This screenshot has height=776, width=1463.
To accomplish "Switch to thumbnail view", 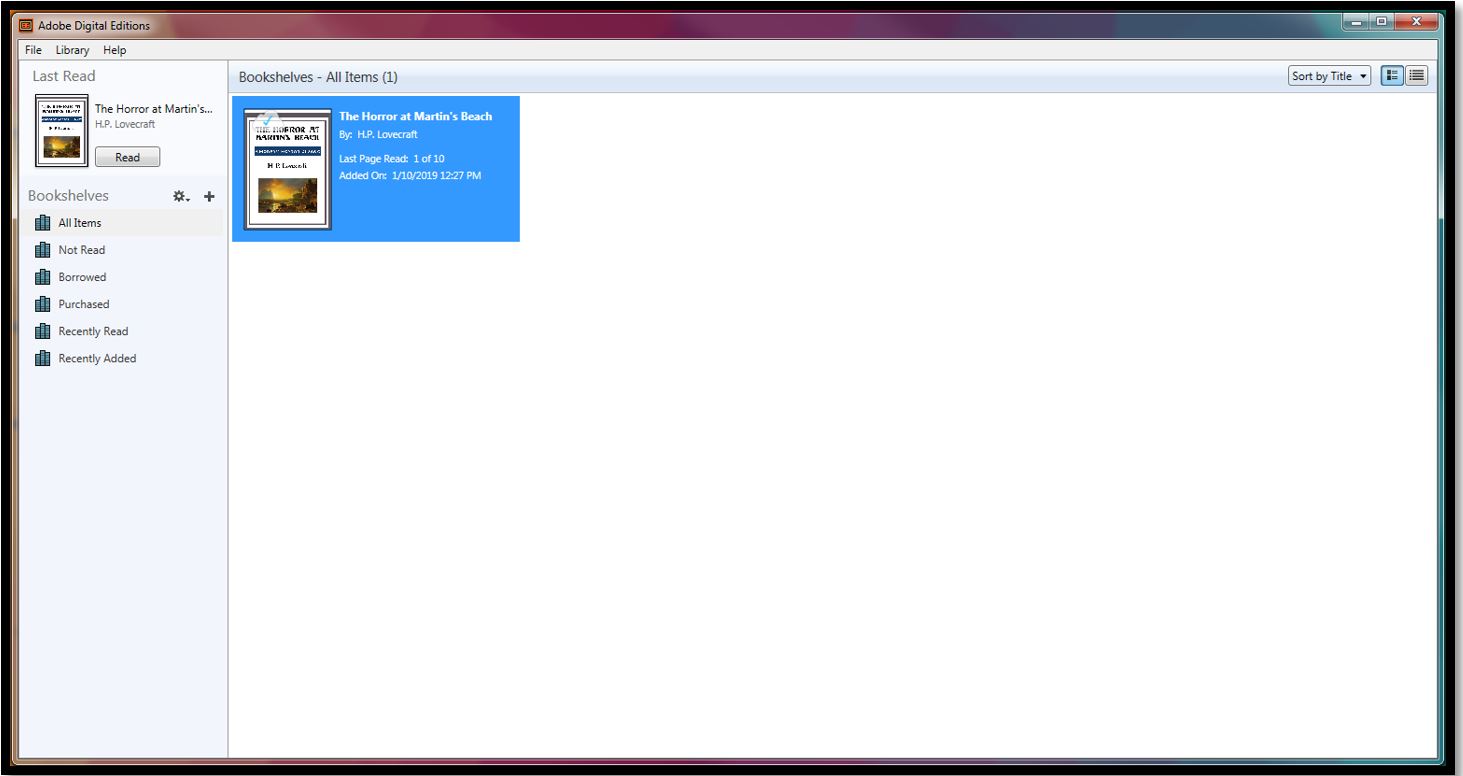I will [1392, 76].
